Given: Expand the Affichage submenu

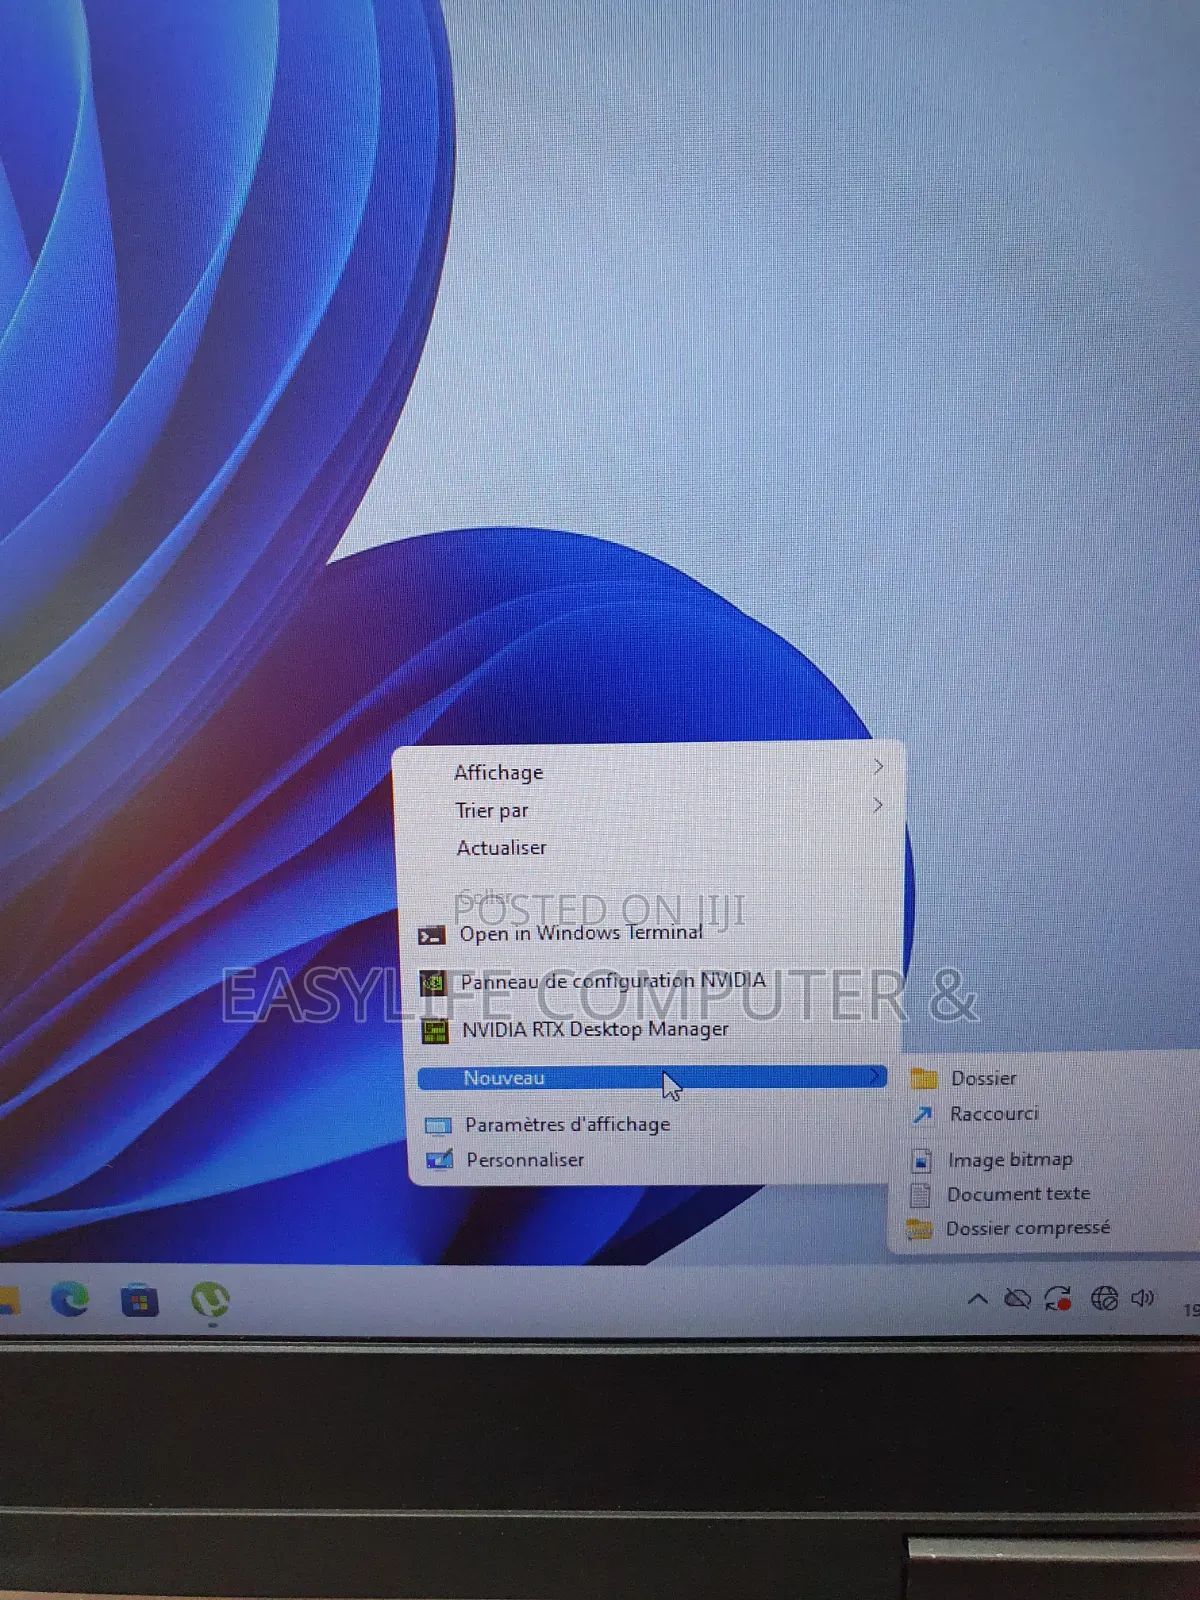Looking at the screenshot, I should pos(651,771).
